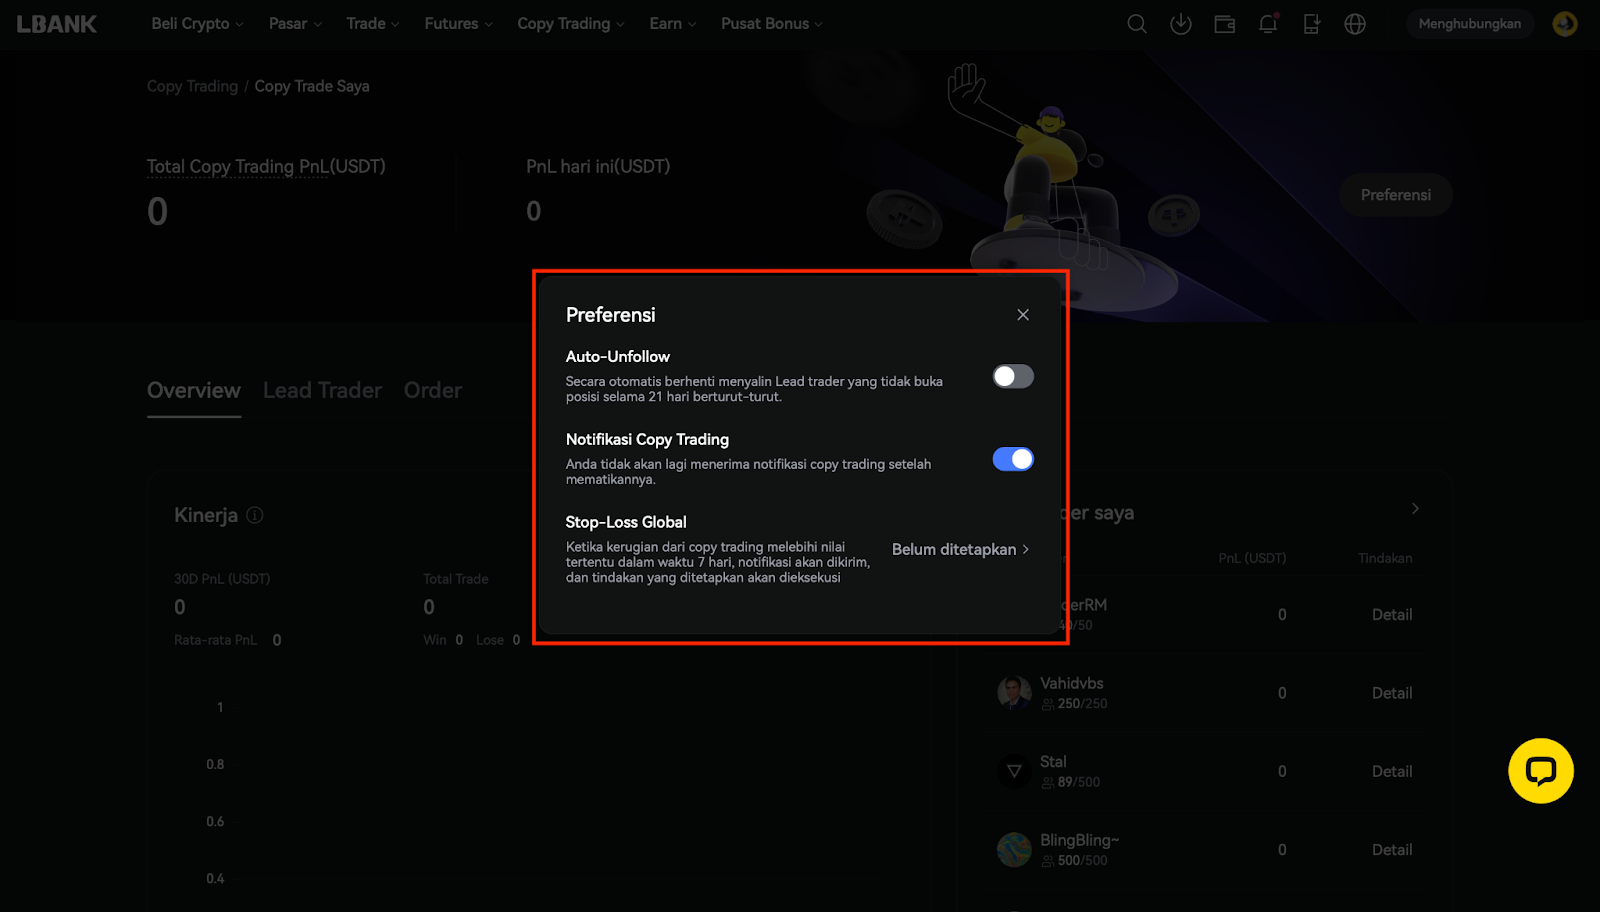Click the search magnifier icon
Screen dimensions: 1600x912
(1136, 24)
